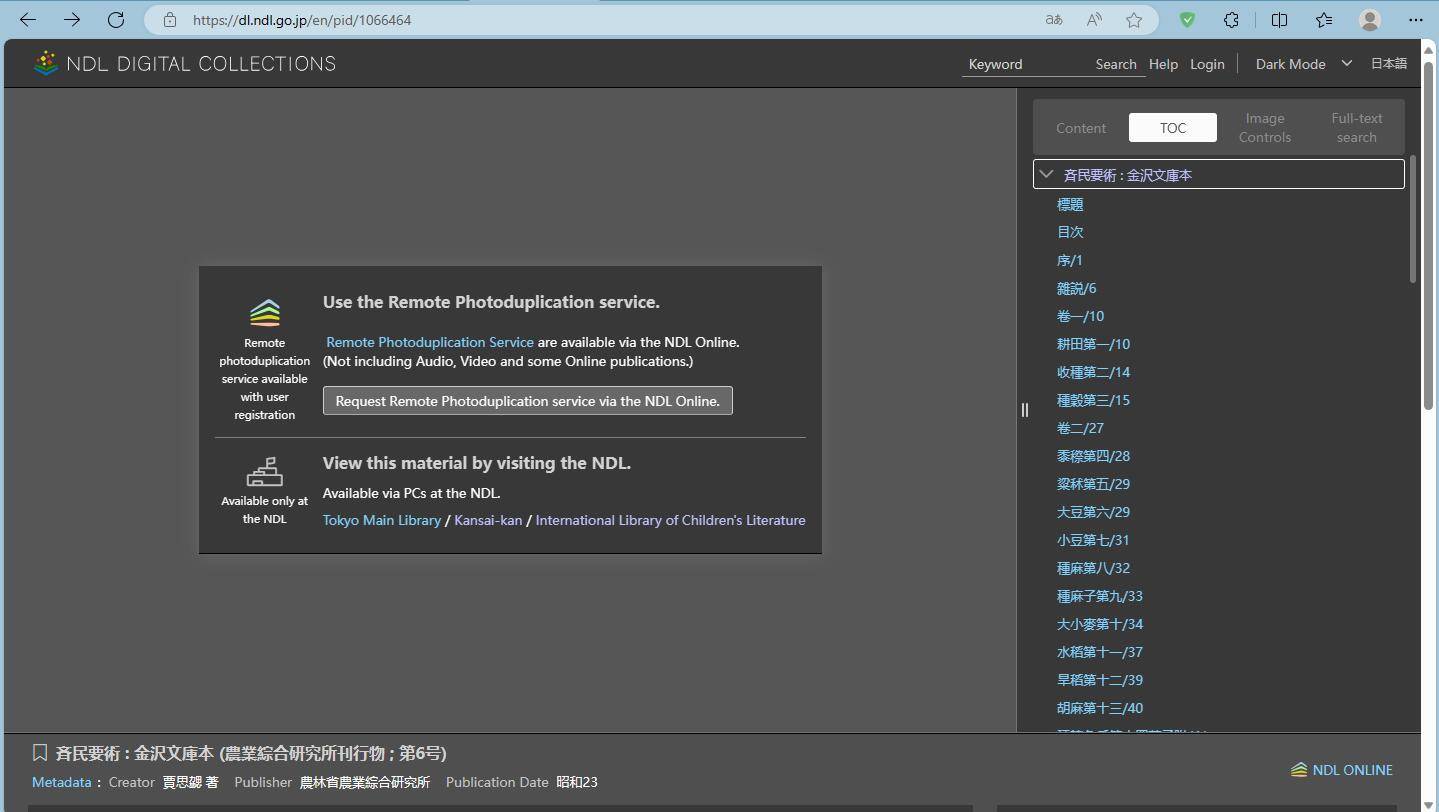The image size is (1439, 812).
Task: Bookmark the 斉民要術 item icon
Action: 40,753
